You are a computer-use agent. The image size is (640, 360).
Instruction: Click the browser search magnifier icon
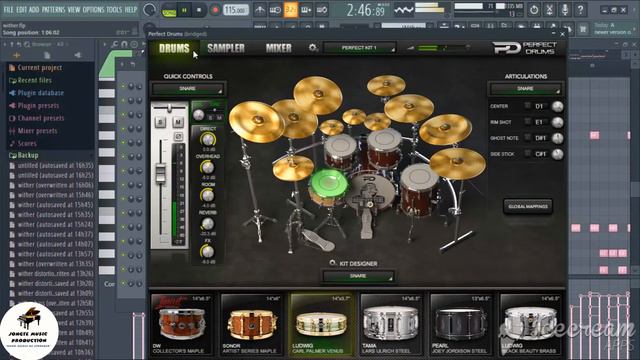click(27, 44)
